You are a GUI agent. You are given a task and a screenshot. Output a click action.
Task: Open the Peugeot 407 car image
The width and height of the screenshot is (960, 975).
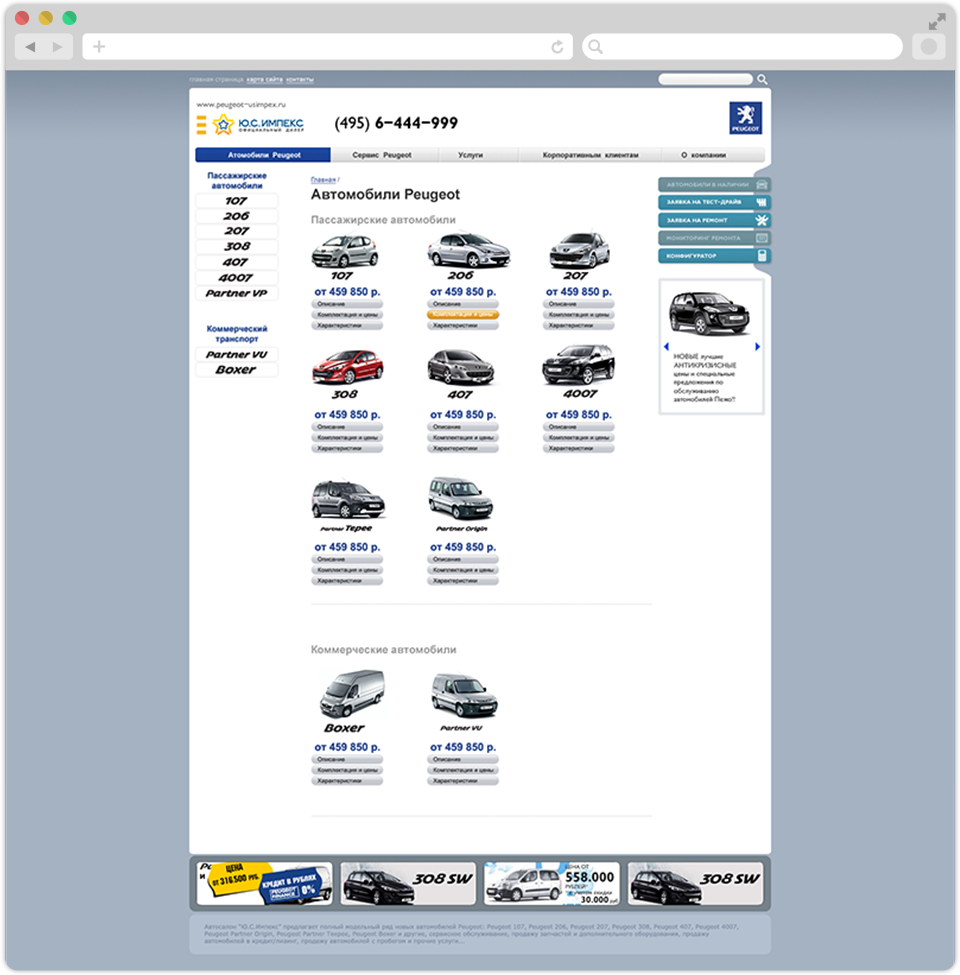(x=461, y=367)
